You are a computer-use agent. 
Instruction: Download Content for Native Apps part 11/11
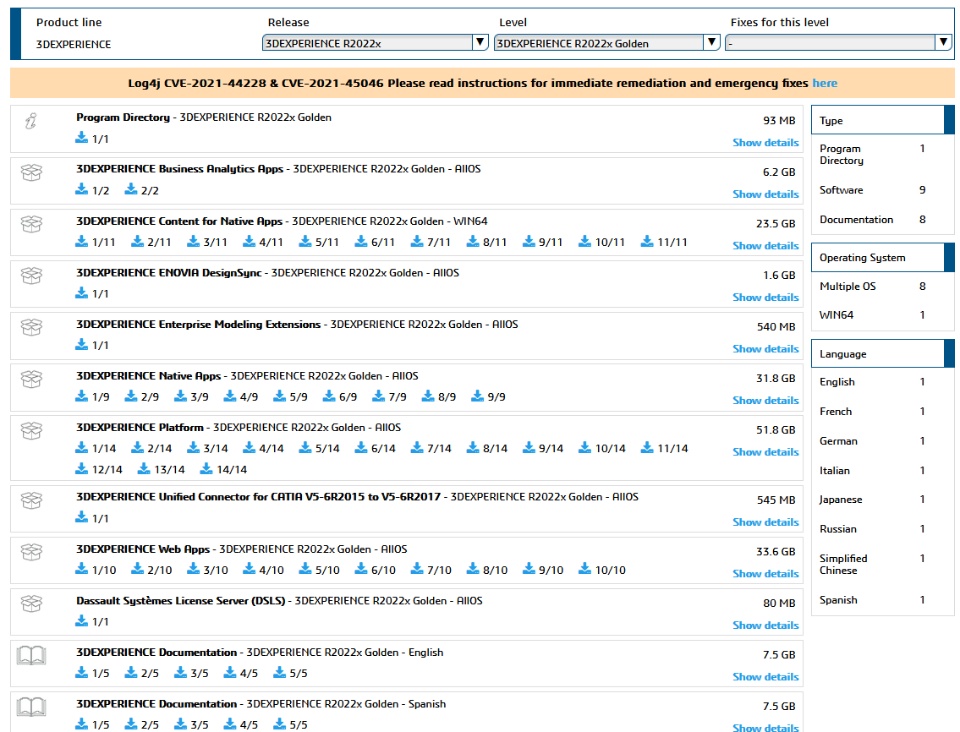tap(664, 242)
